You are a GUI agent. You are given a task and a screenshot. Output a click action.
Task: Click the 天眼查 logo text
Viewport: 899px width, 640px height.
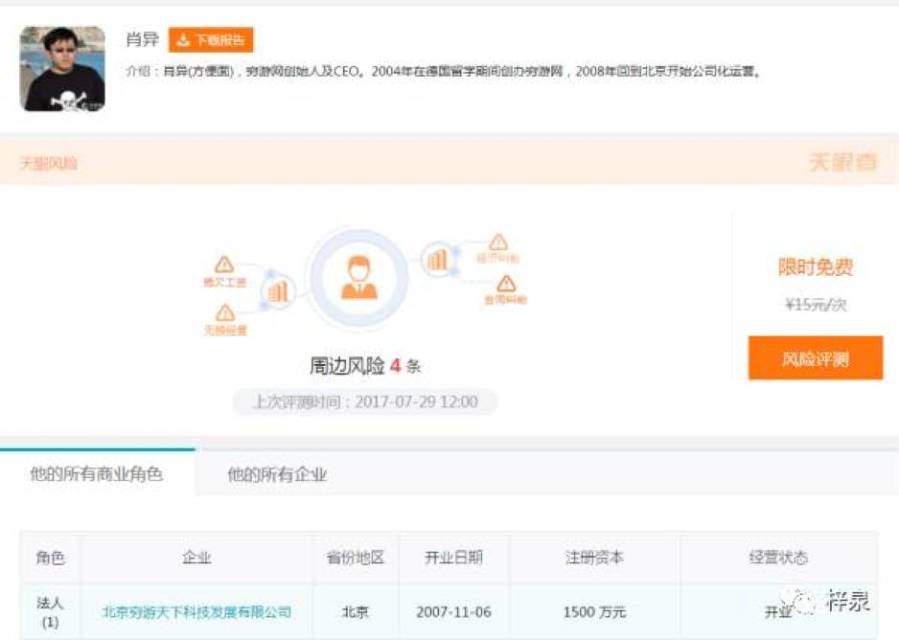pos(844,162)
